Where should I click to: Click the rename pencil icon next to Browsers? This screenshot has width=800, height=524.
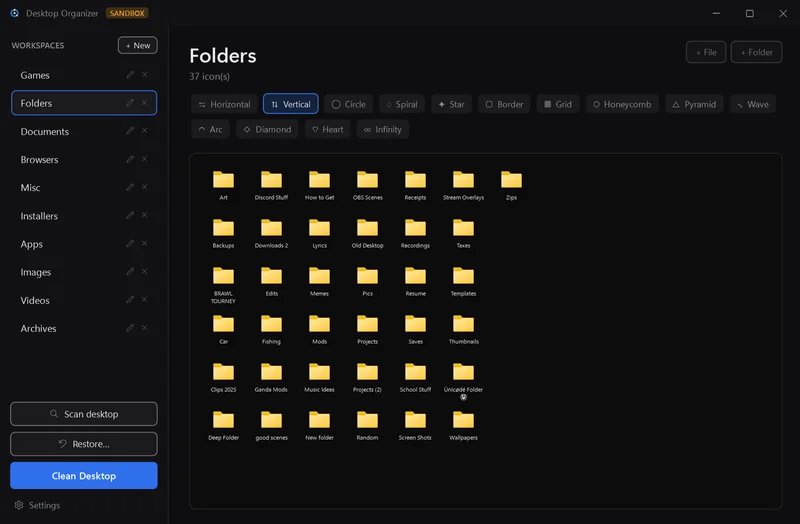[x=130, y=159]
